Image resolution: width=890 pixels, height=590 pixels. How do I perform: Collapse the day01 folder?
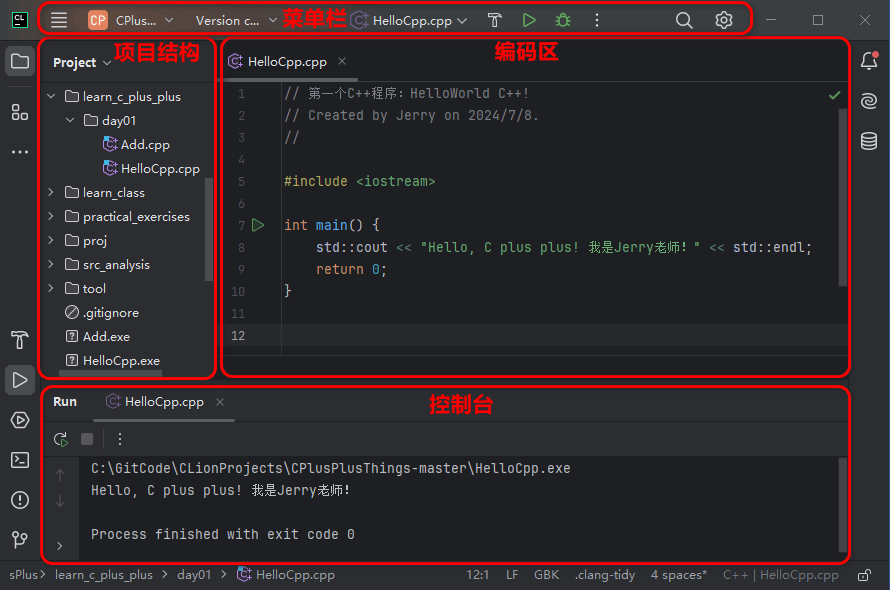point(70,121)
